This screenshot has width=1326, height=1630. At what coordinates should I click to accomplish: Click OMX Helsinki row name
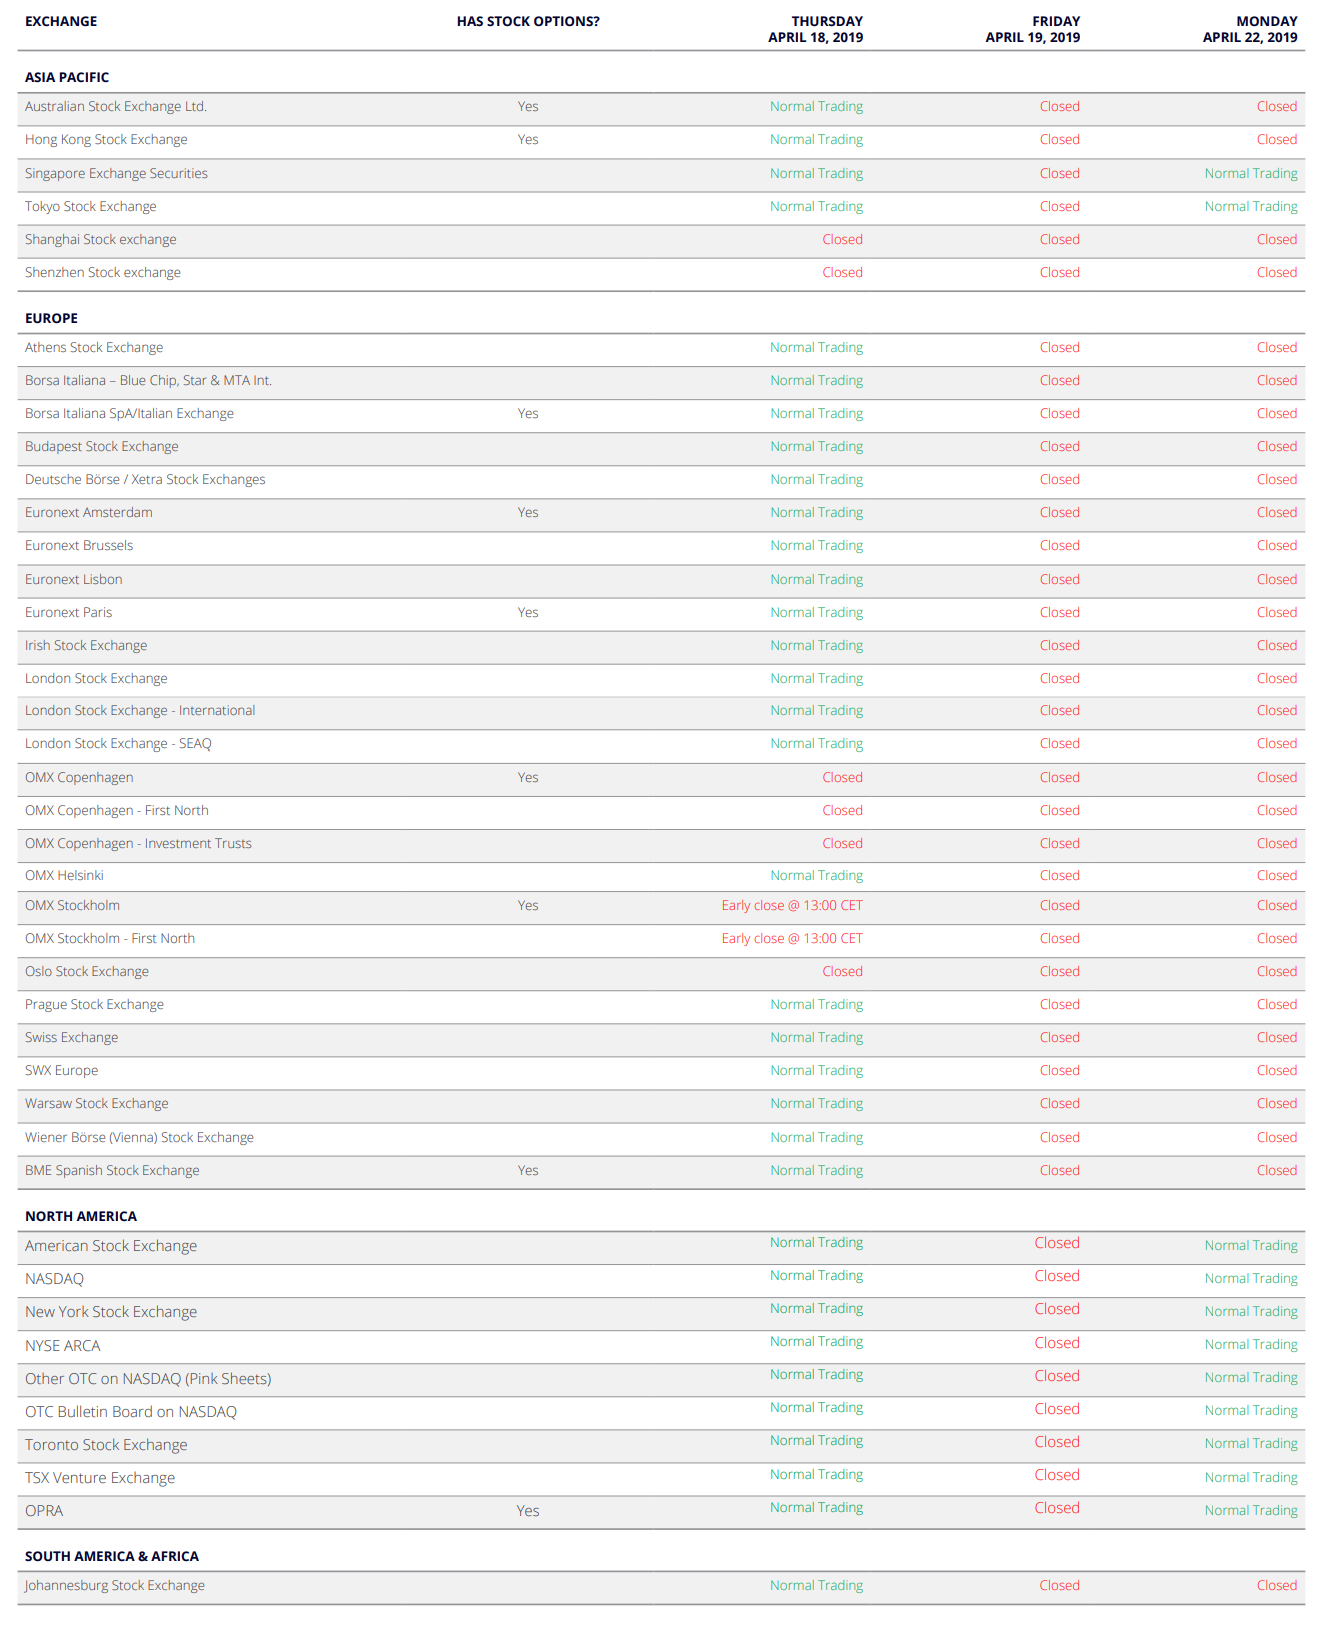click(64, 875)
